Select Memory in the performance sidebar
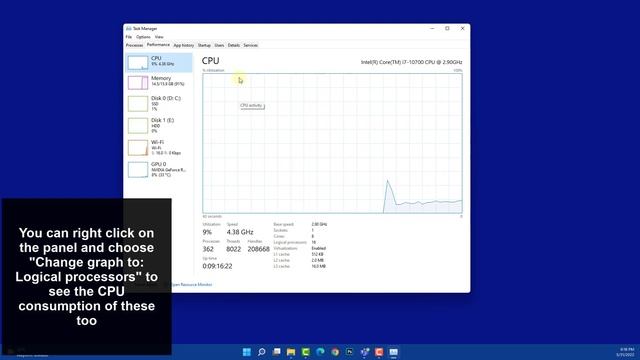The width and height of the screenshot is (640, 360). (159, 82)
